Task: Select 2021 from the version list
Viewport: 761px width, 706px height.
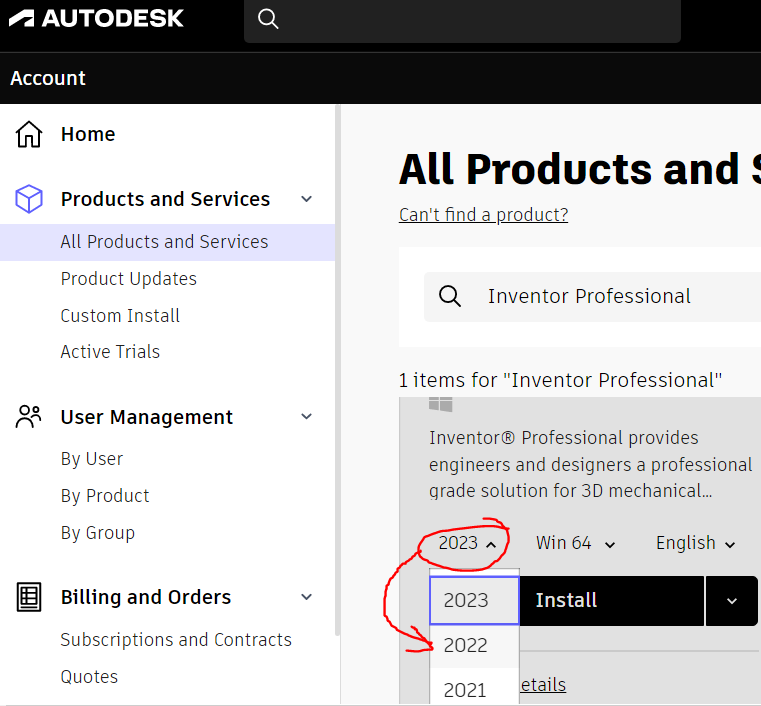Action: pos(466,689)
